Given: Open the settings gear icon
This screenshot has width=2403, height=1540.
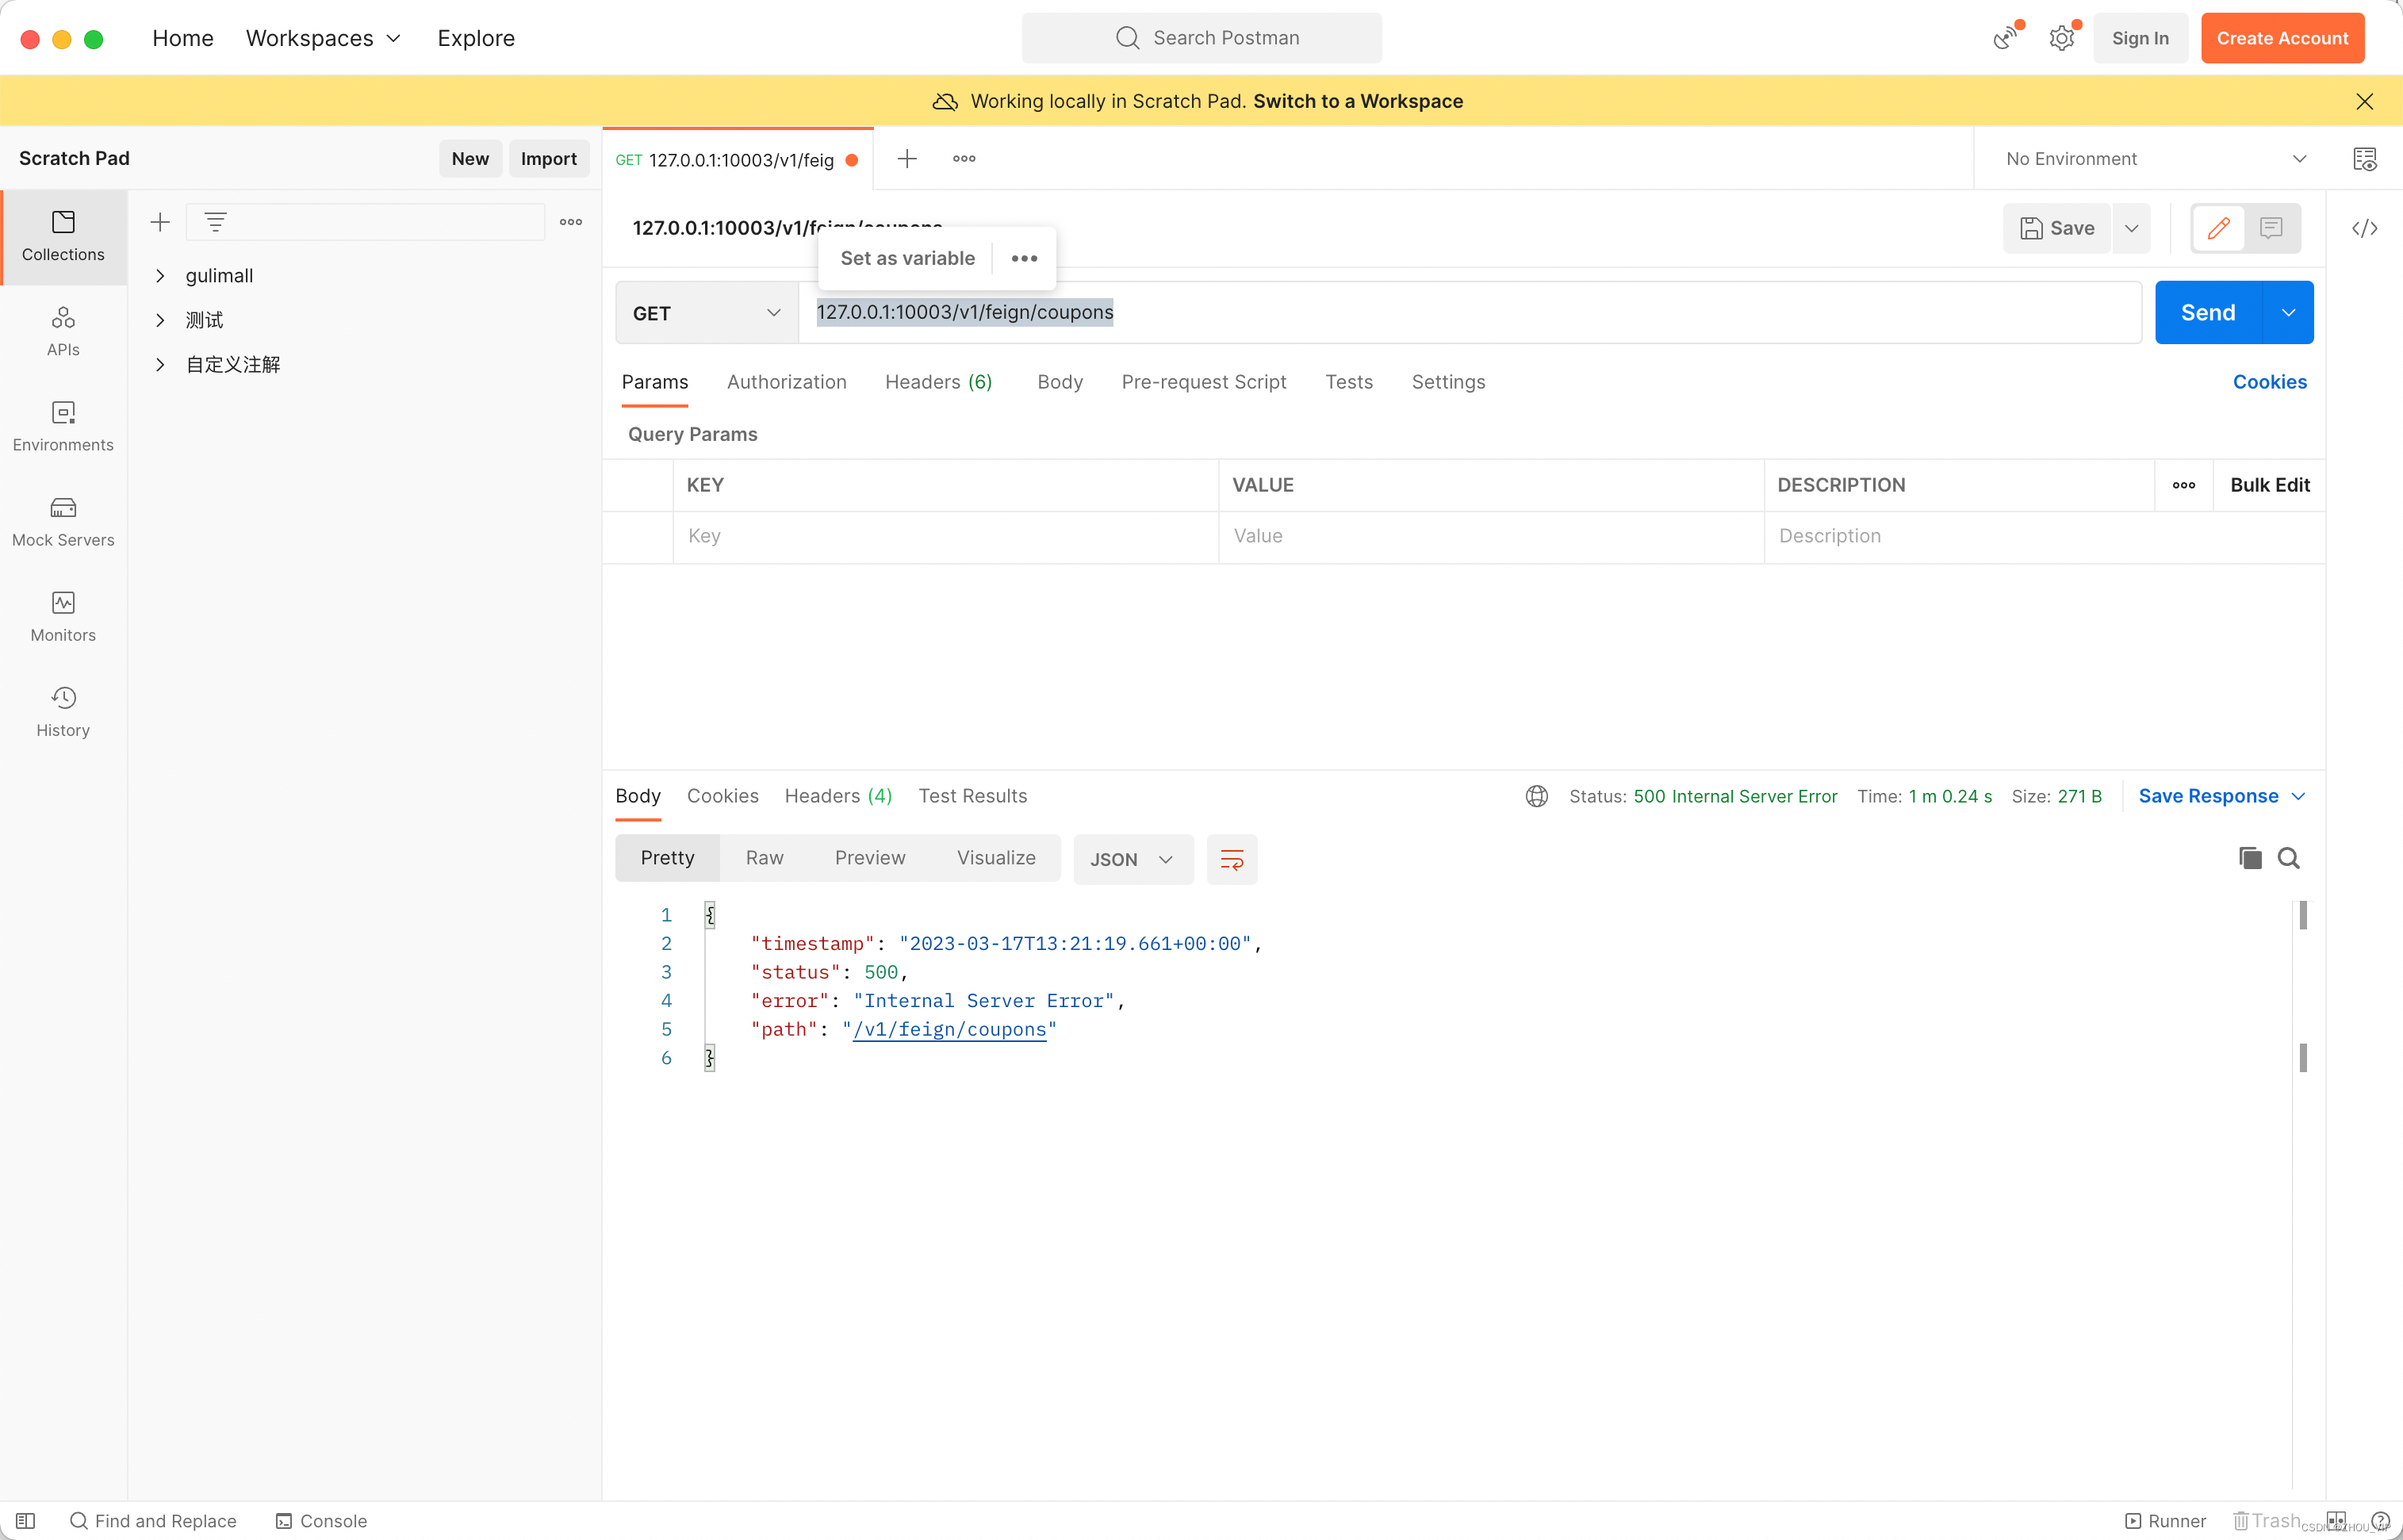Looking at the screenshot, I should (2062, 38).
